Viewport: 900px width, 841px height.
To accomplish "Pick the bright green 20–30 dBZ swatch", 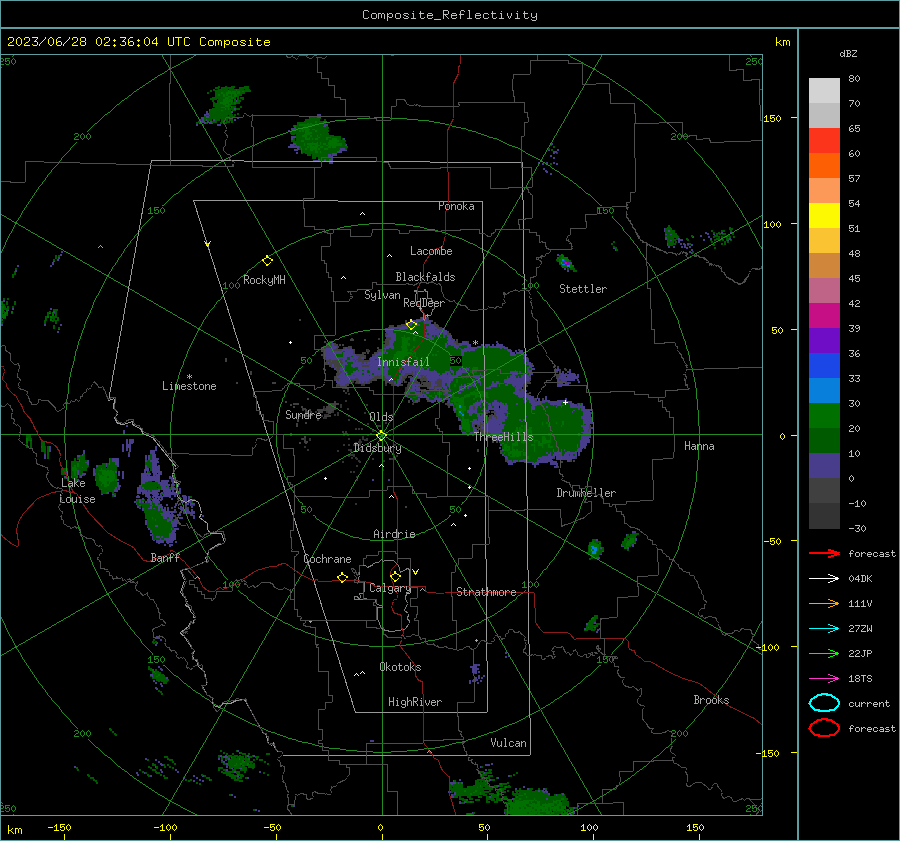I will pos(824,416).
